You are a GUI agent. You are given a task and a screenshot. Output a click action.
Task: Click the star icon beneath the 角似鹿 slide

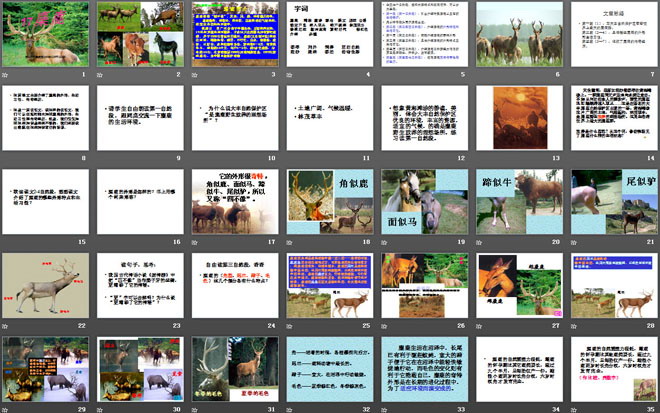click(289, 242)
